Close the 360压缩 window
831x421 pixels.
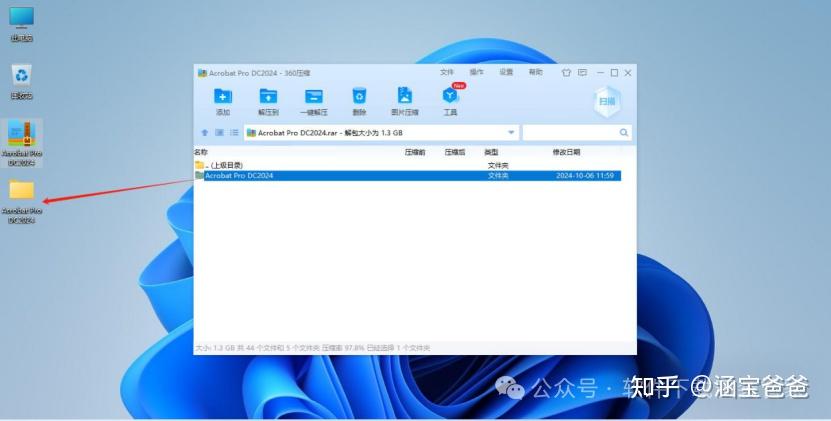[x=628, y=73]
